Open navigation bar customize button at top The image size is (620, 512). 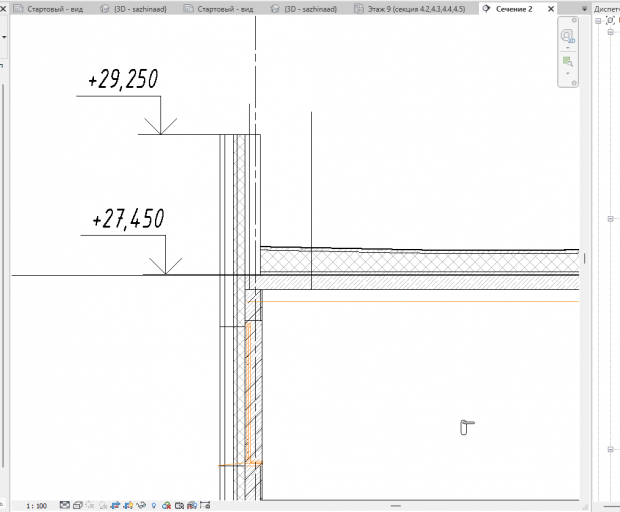click(x=574, y=20)
